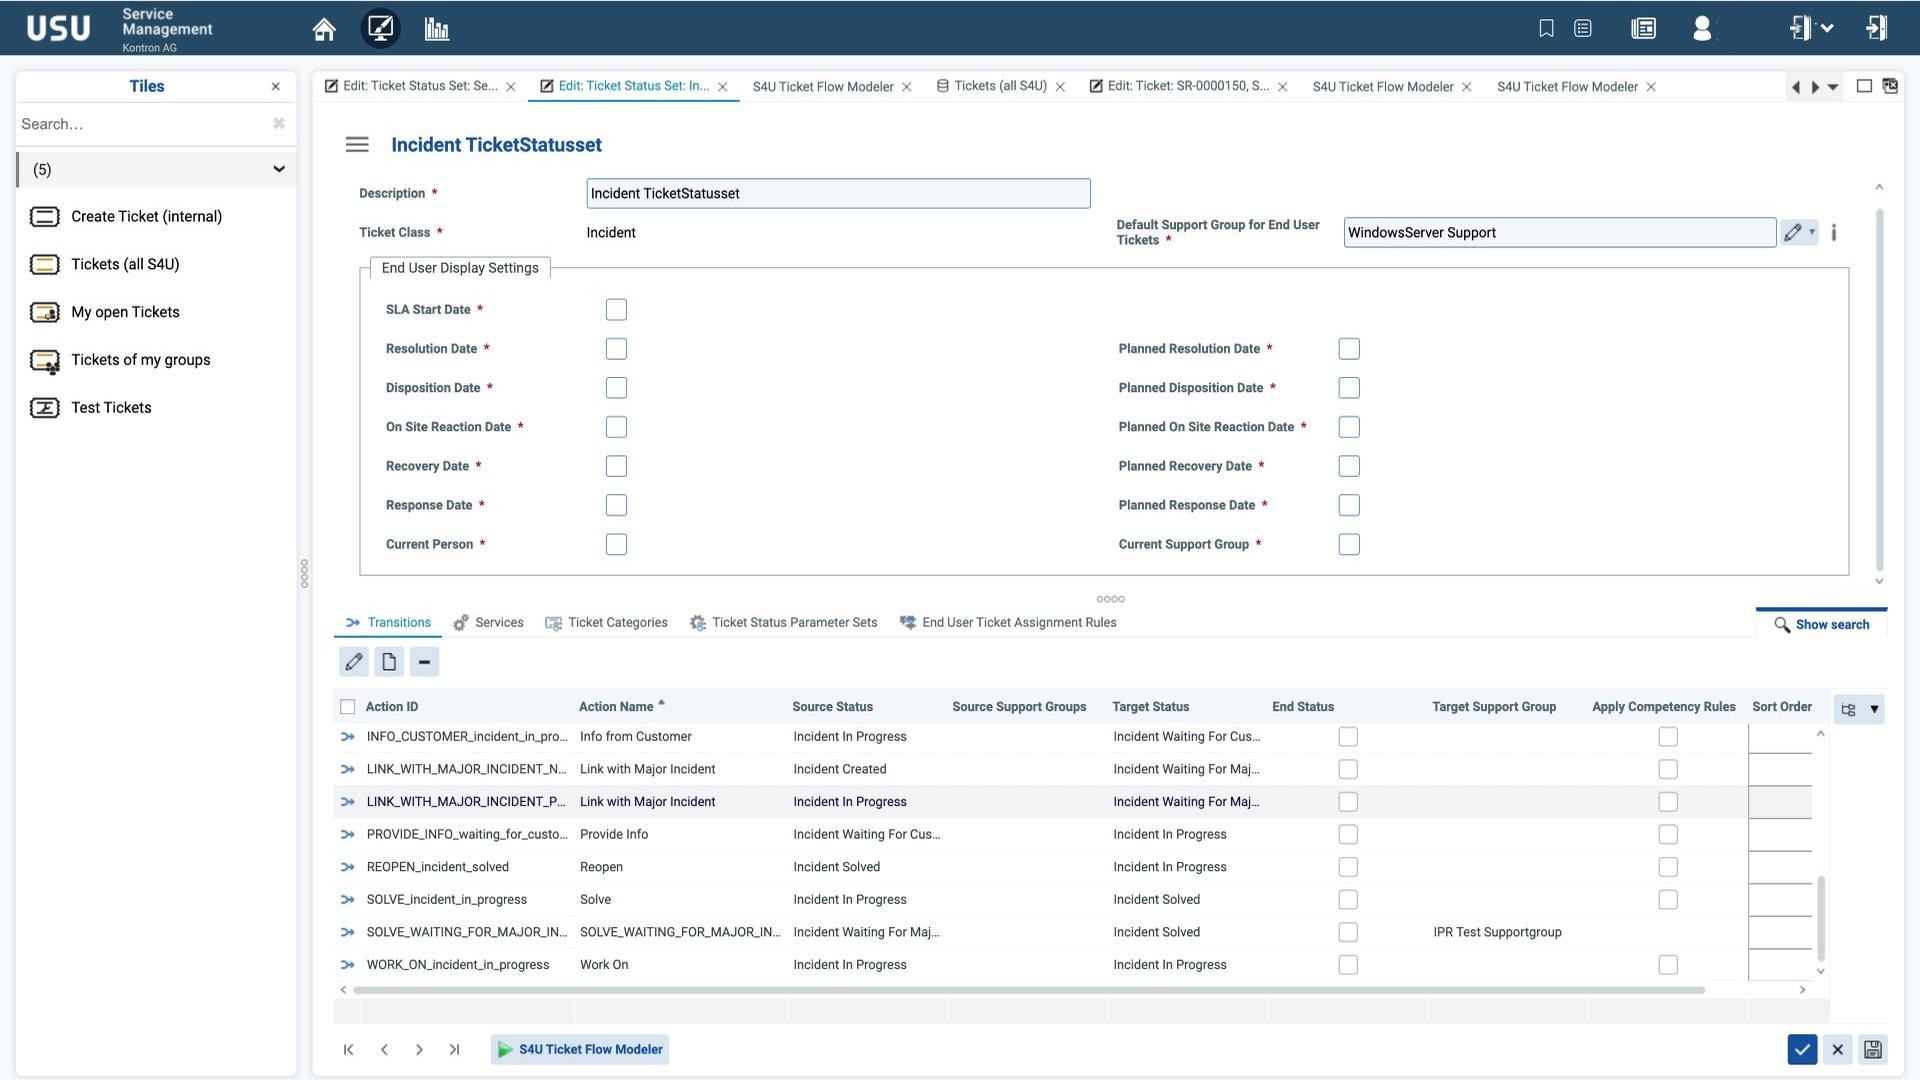The width and height of the screenshot is (1920, 1080).
Task: Create new transition with document icon
Action: [x=389, y=662]
